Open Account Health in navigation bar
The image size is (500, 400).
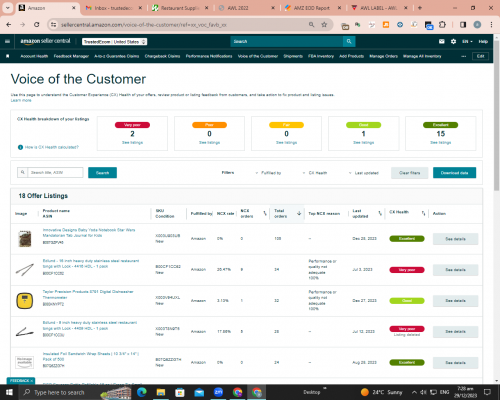(34, 56)
